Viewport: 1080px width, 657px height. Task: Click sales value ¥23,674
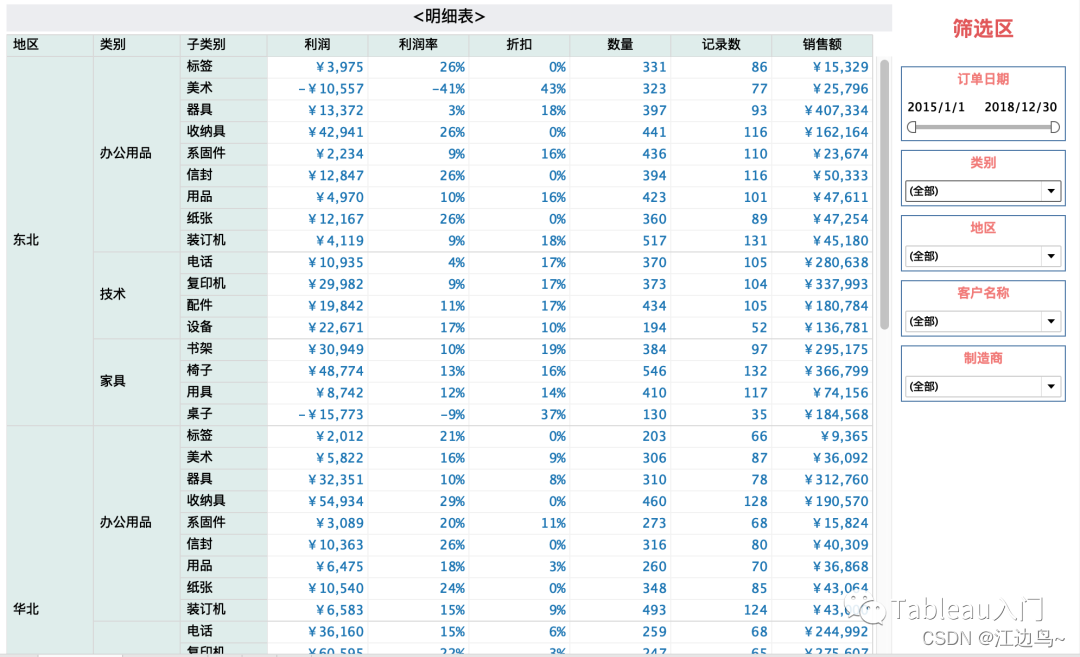point(840,154)
